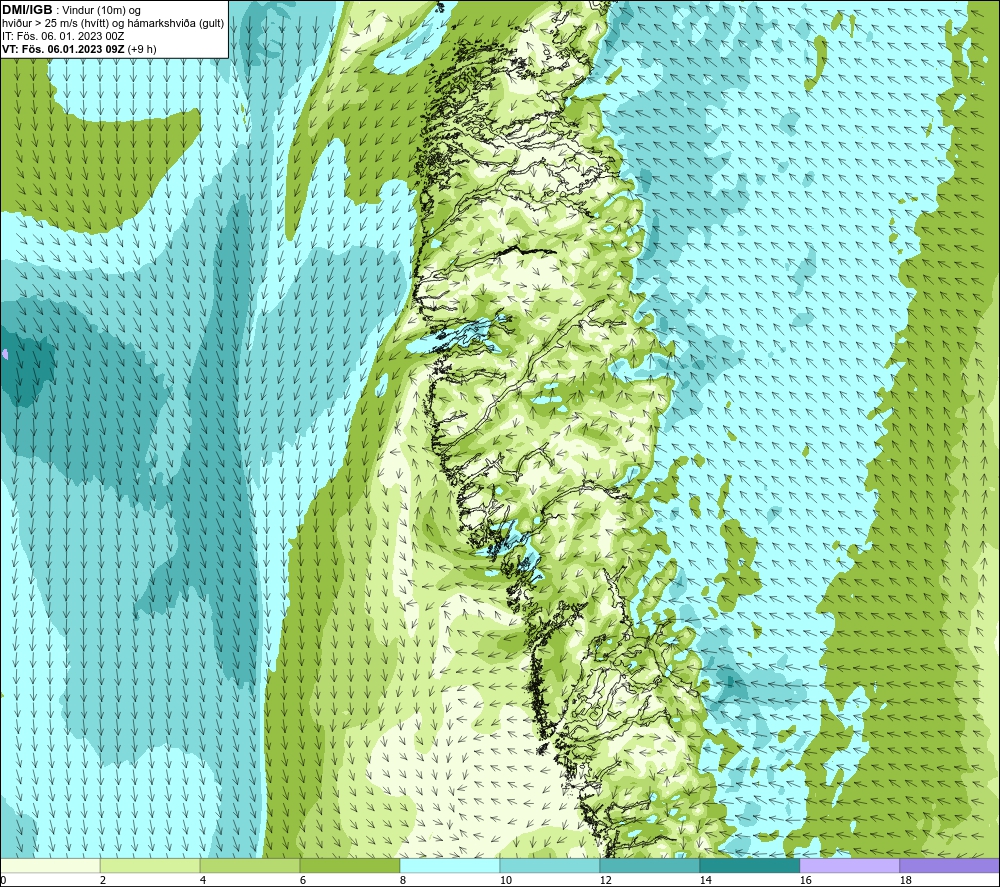Click the 'hviður > 25 m/s (hvítt)' description line

(x=113, y=23)
